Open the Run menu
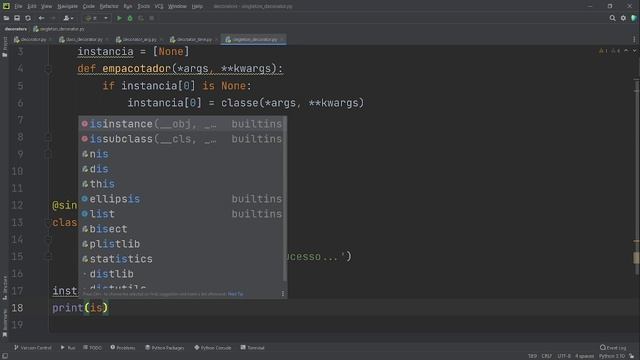Viewport: 640px width, 360px height. click(128, 6)
